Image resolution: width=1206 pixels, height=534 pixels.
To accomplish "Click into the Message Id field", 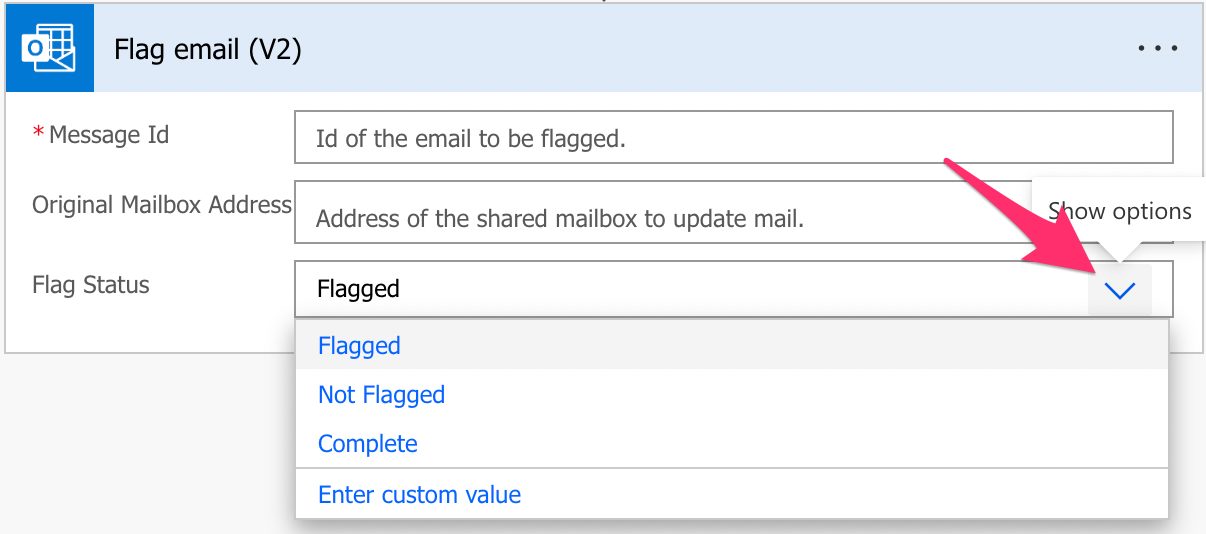I will pos(733,137).
